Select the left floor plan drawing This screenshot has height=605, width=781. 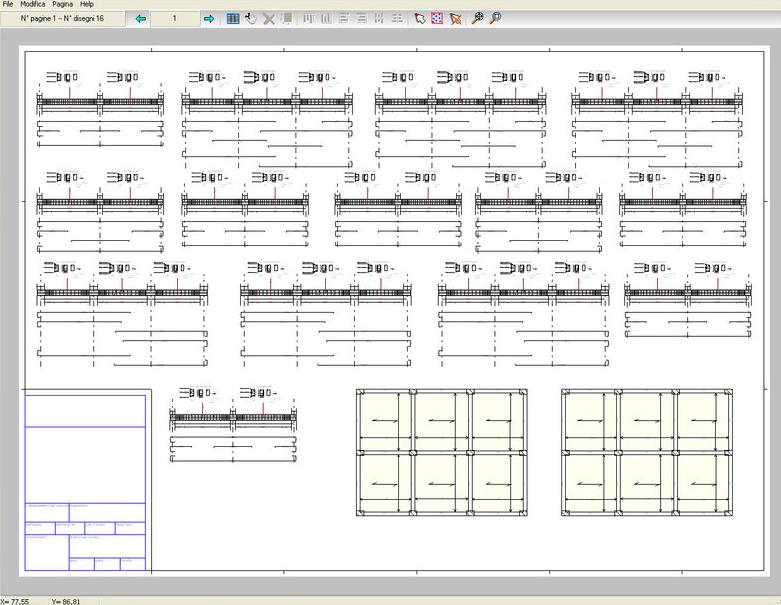[x=442, y=453]
